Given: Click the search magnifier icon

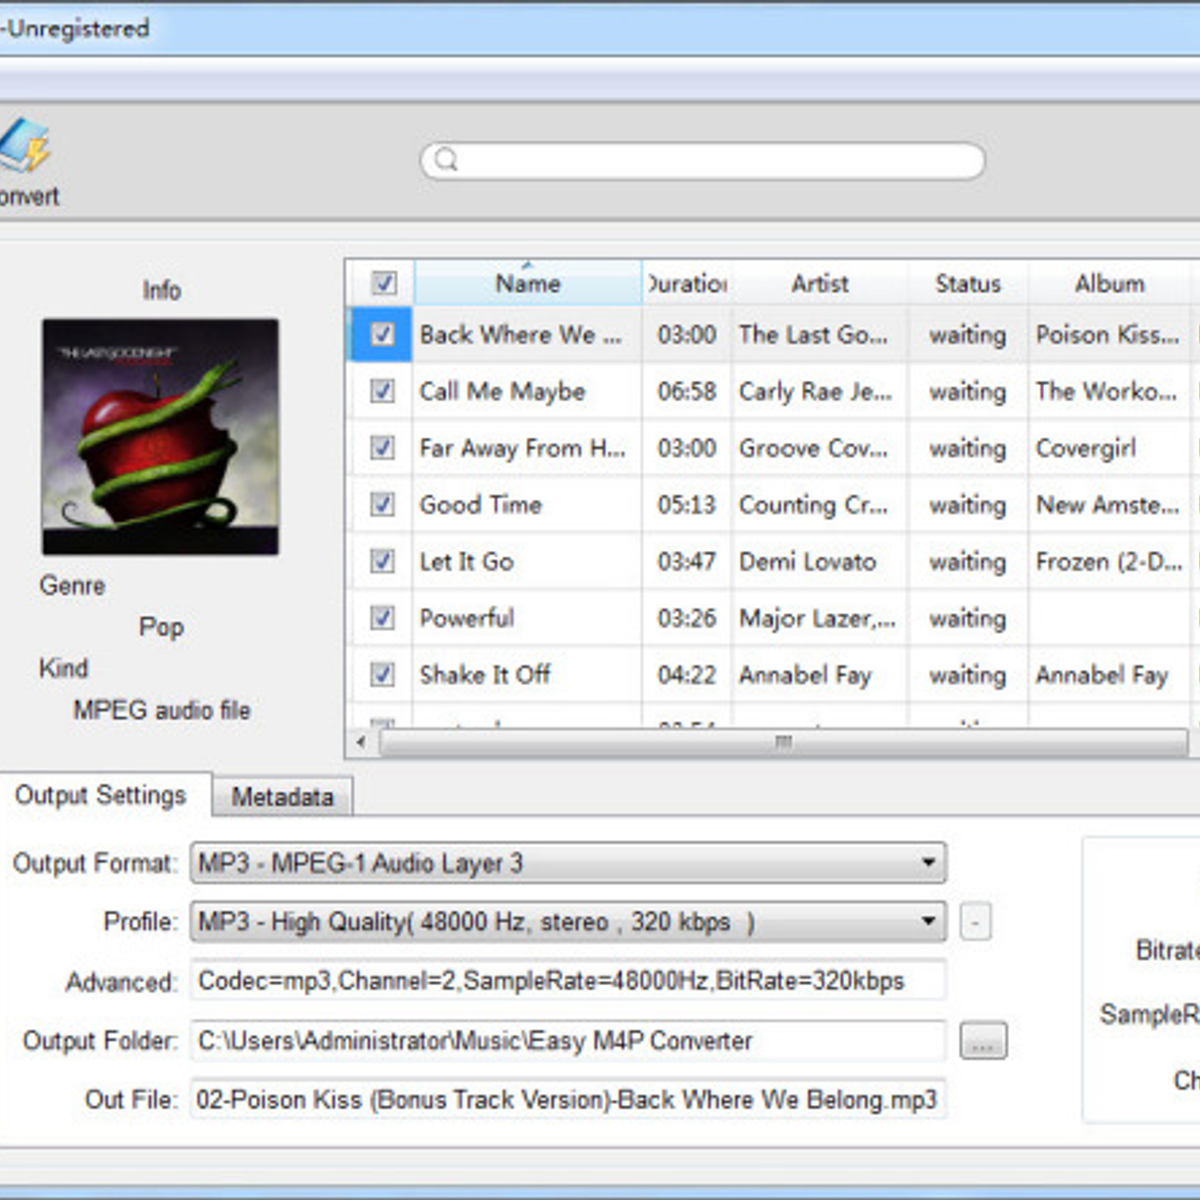Looking at the screenshot, I should [445, 160].
